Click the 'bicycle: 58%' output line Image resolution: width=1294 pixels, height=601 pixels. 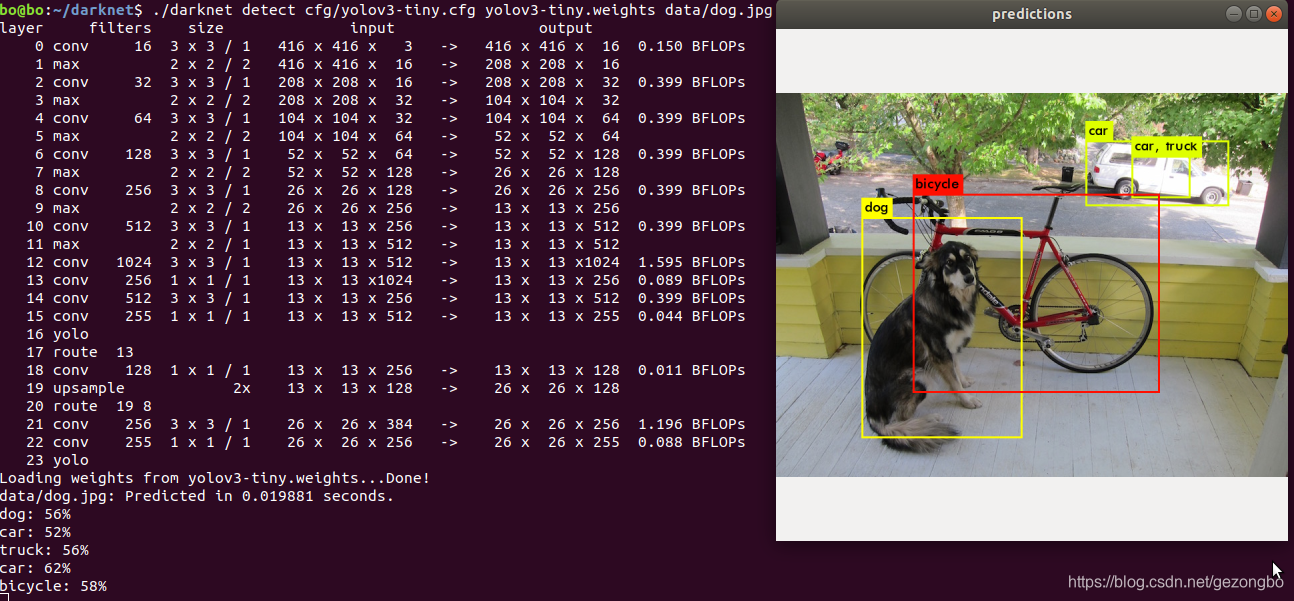53,586
